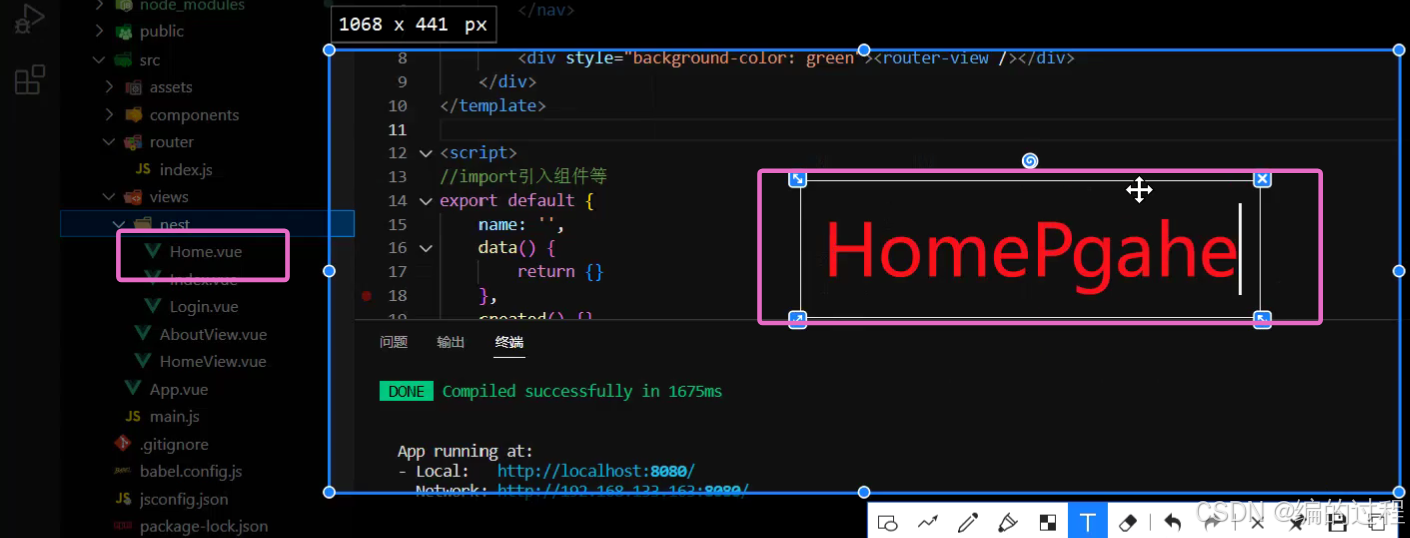This screenshot has height=538, width=1410.
Task: Switch to the 问题 panel tab
Action: tap(394, 342)
